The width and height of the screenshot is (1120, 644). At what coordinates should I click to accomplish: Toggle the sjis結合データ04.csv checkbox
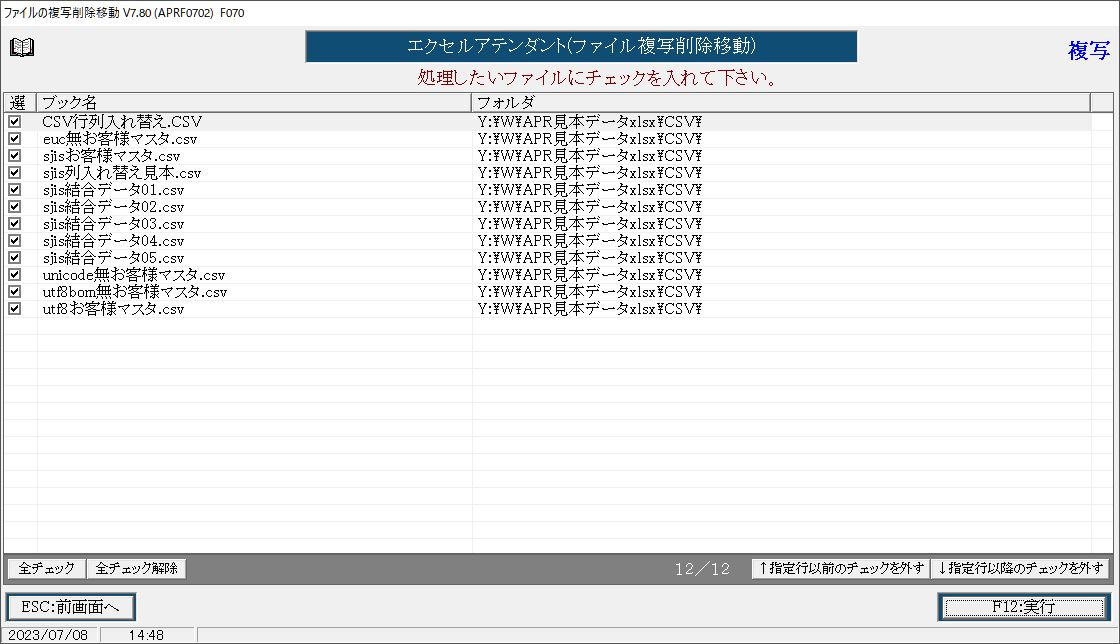[15, 241]
